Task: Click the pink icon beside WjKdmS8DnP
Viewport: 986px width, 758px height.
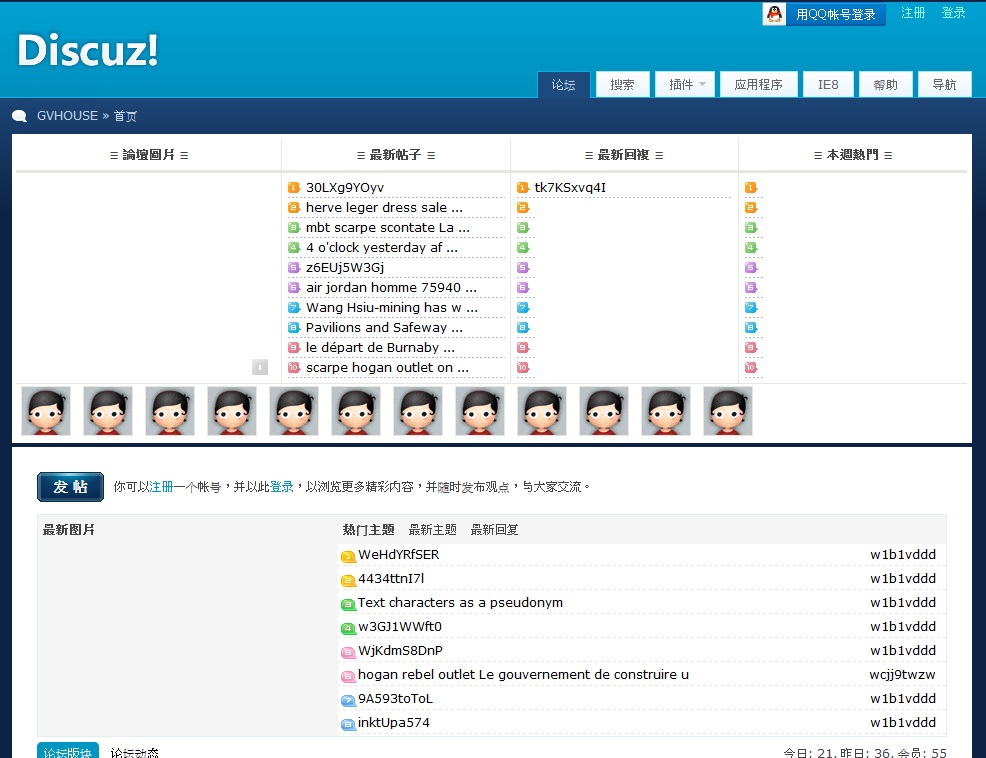Action: coord(348,652)
